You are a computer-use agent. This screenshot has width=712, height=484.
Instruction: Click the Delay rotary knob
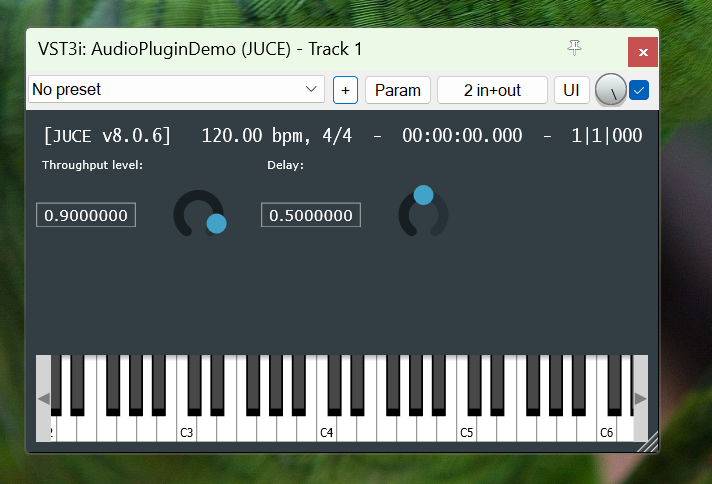click(x=424, y=212)
